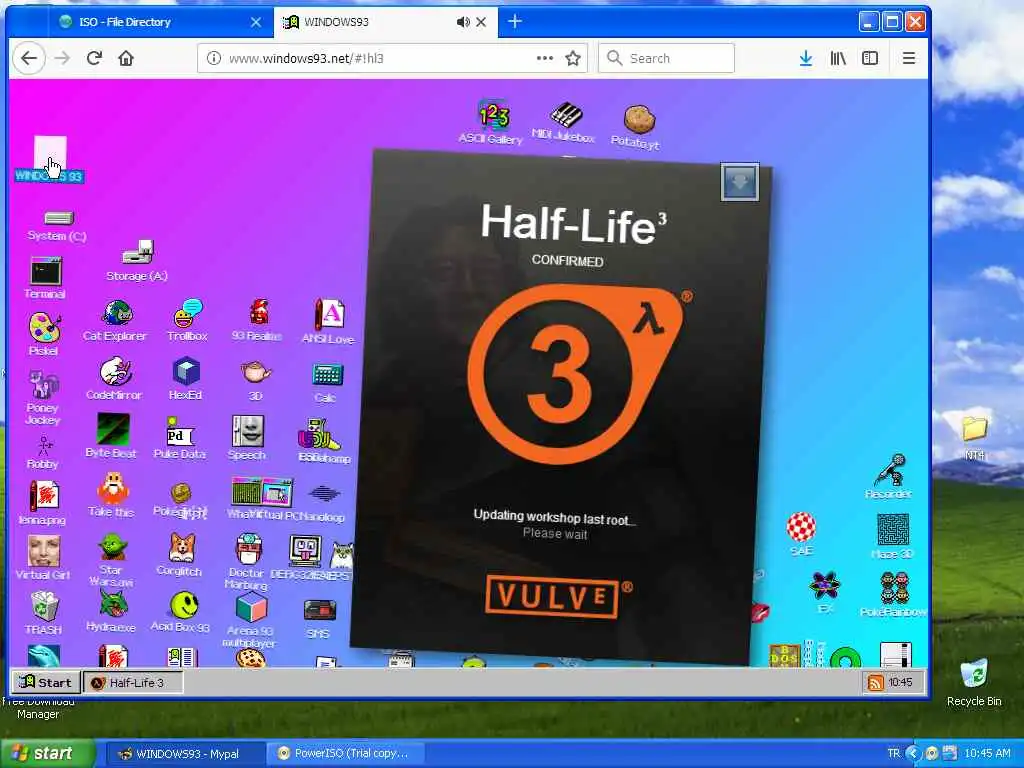Image resolution: width=1024 pixels, height=768 pixels.
Task: Open the ASCII Gallery desktop icon
Action: click(492, 122)
